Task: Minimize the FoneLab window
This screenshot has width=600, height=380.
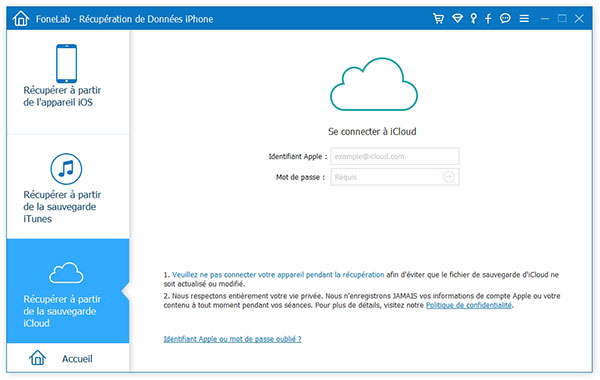Action: pos(545,18)
